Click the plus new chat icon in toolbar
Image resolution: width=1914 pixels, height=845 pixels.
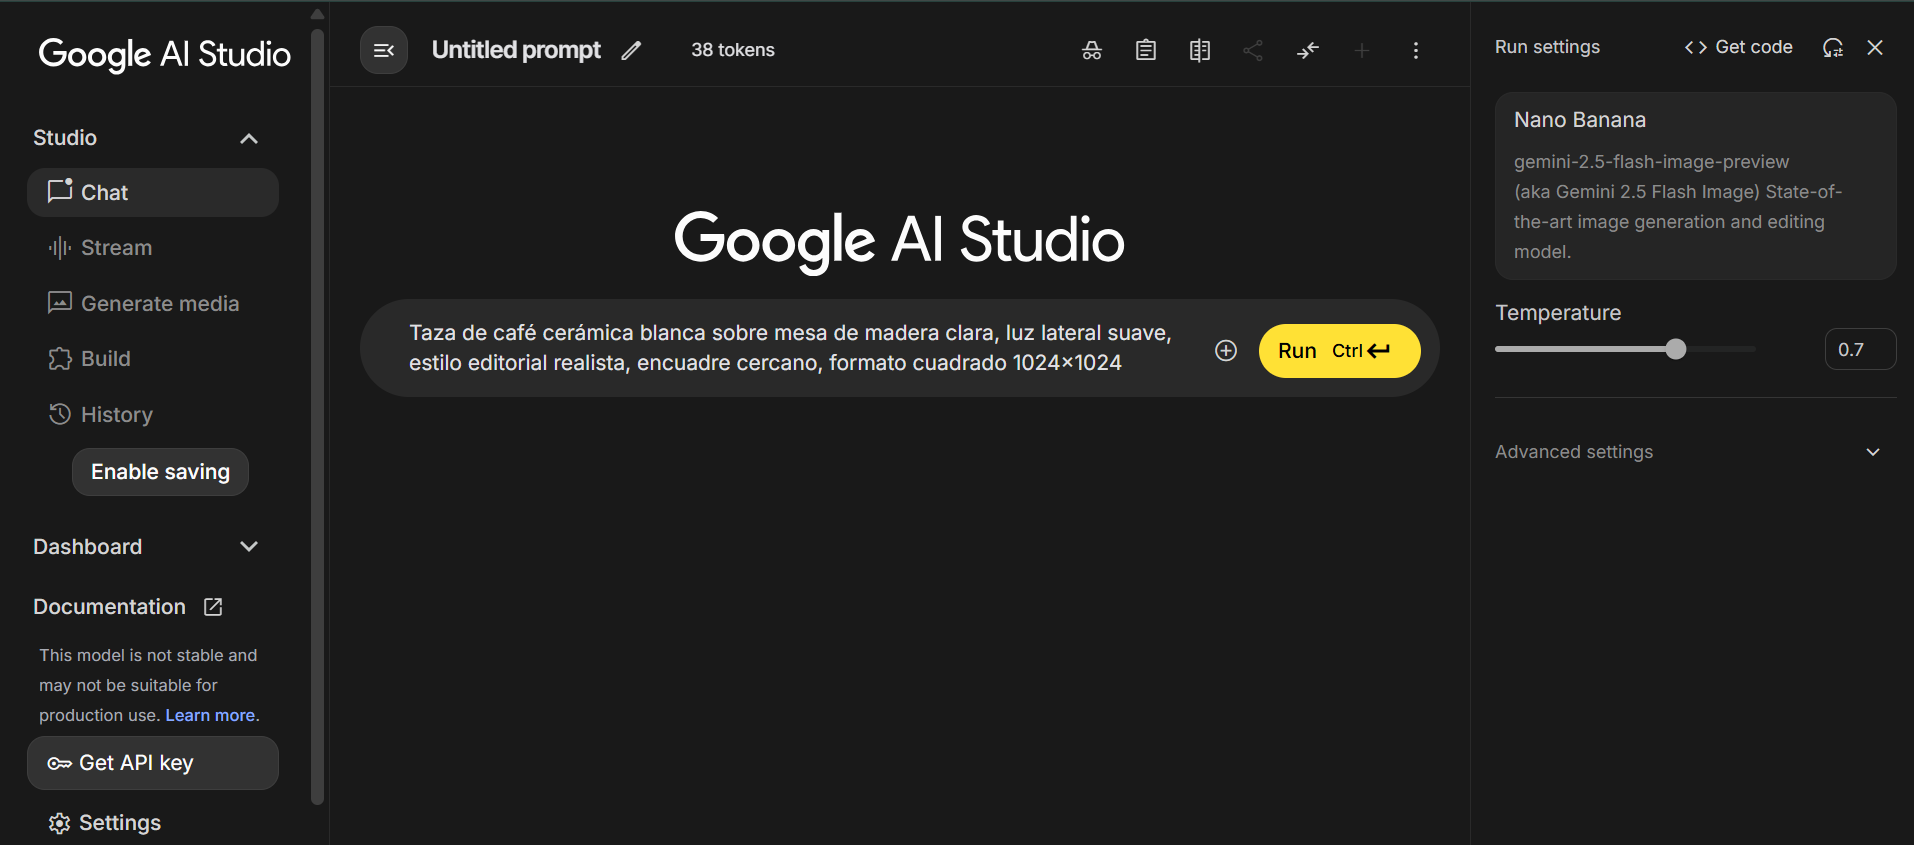[x=1362, y=50]
